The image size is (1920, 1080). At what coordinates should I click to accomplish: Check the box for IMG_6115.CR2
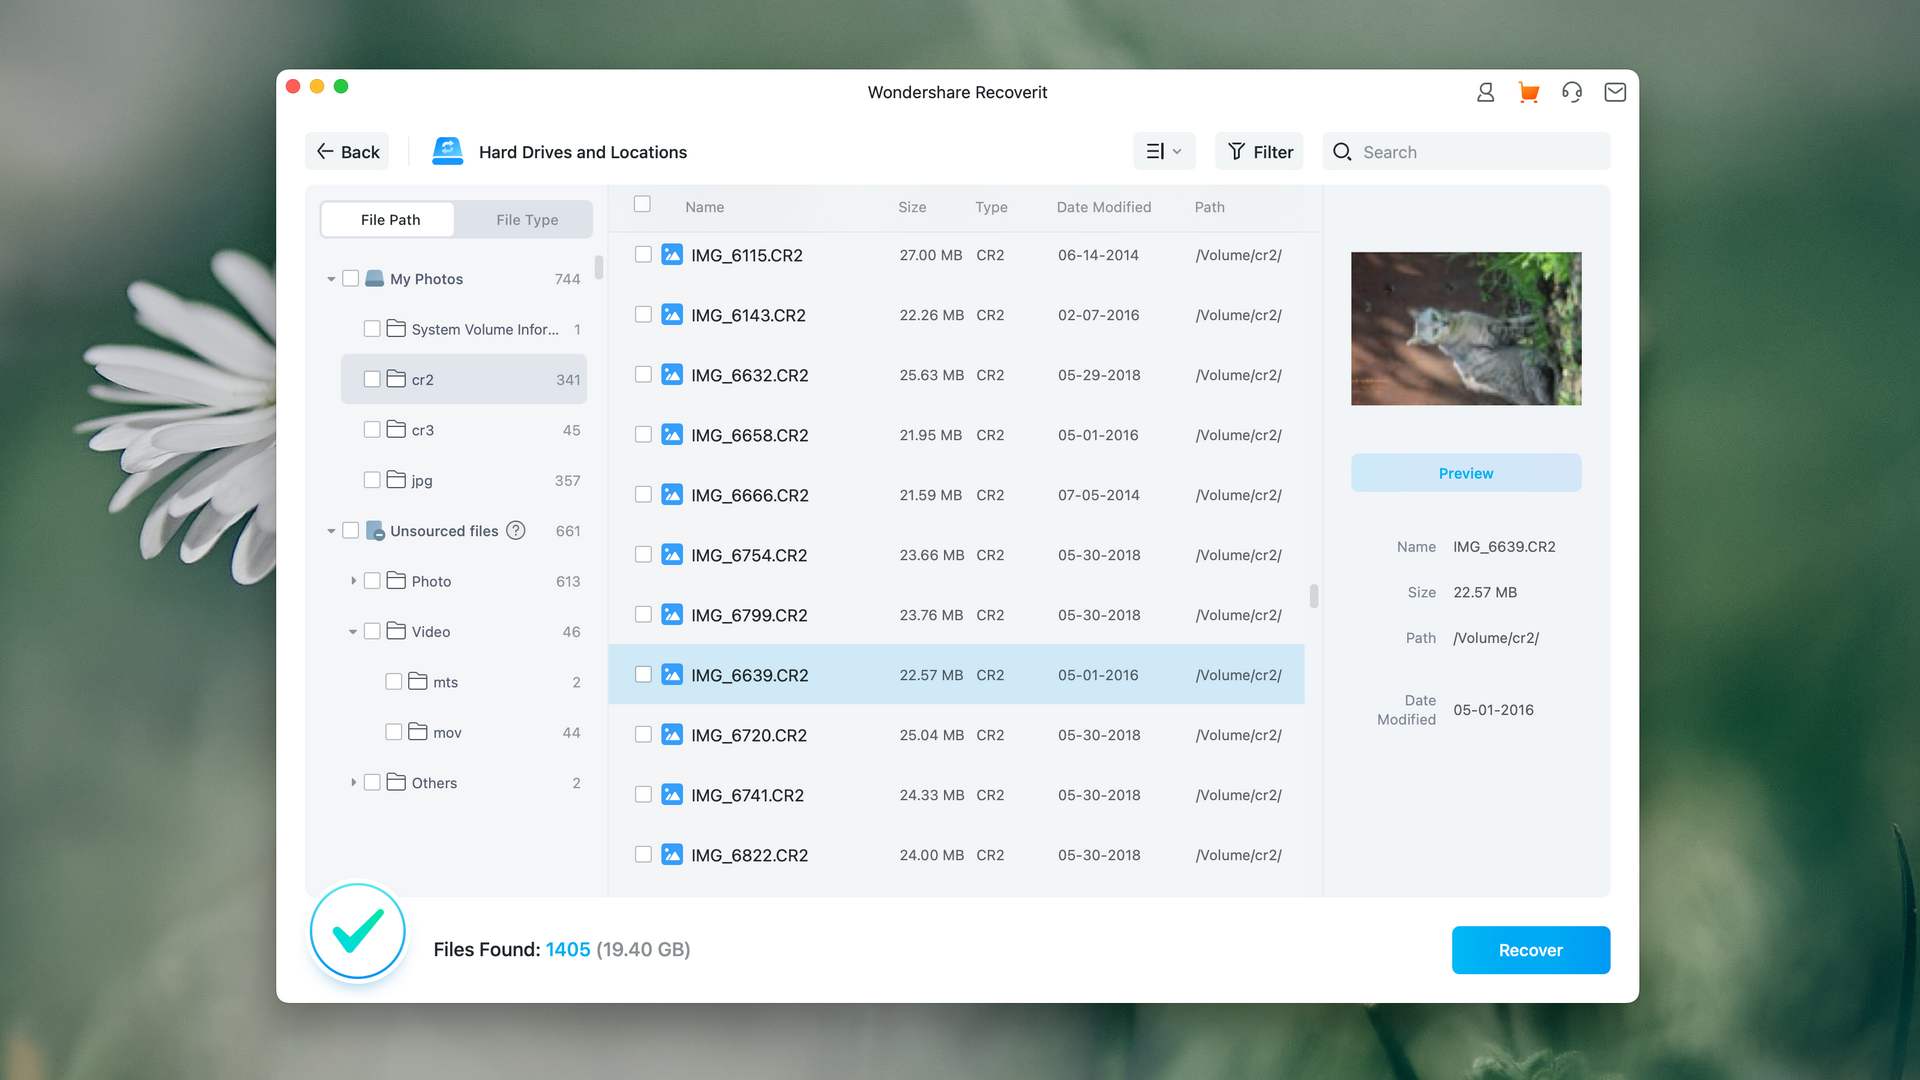click(x=643, y=255)
